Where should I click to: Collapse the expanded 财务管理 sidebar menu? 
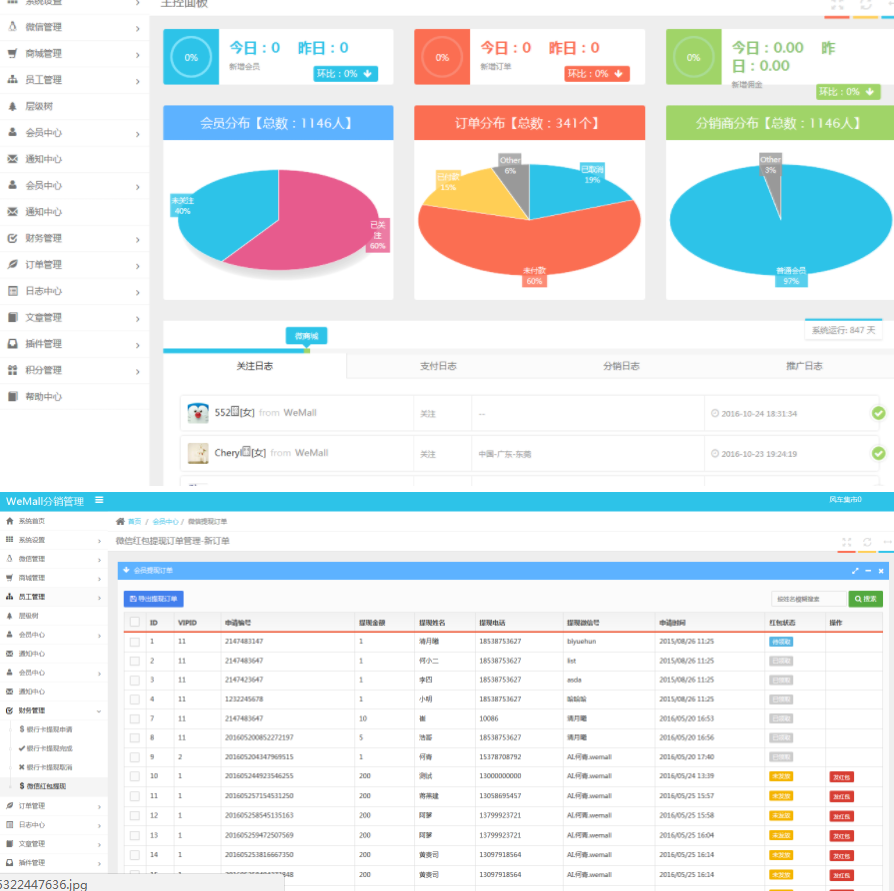[x=98, y=711]
